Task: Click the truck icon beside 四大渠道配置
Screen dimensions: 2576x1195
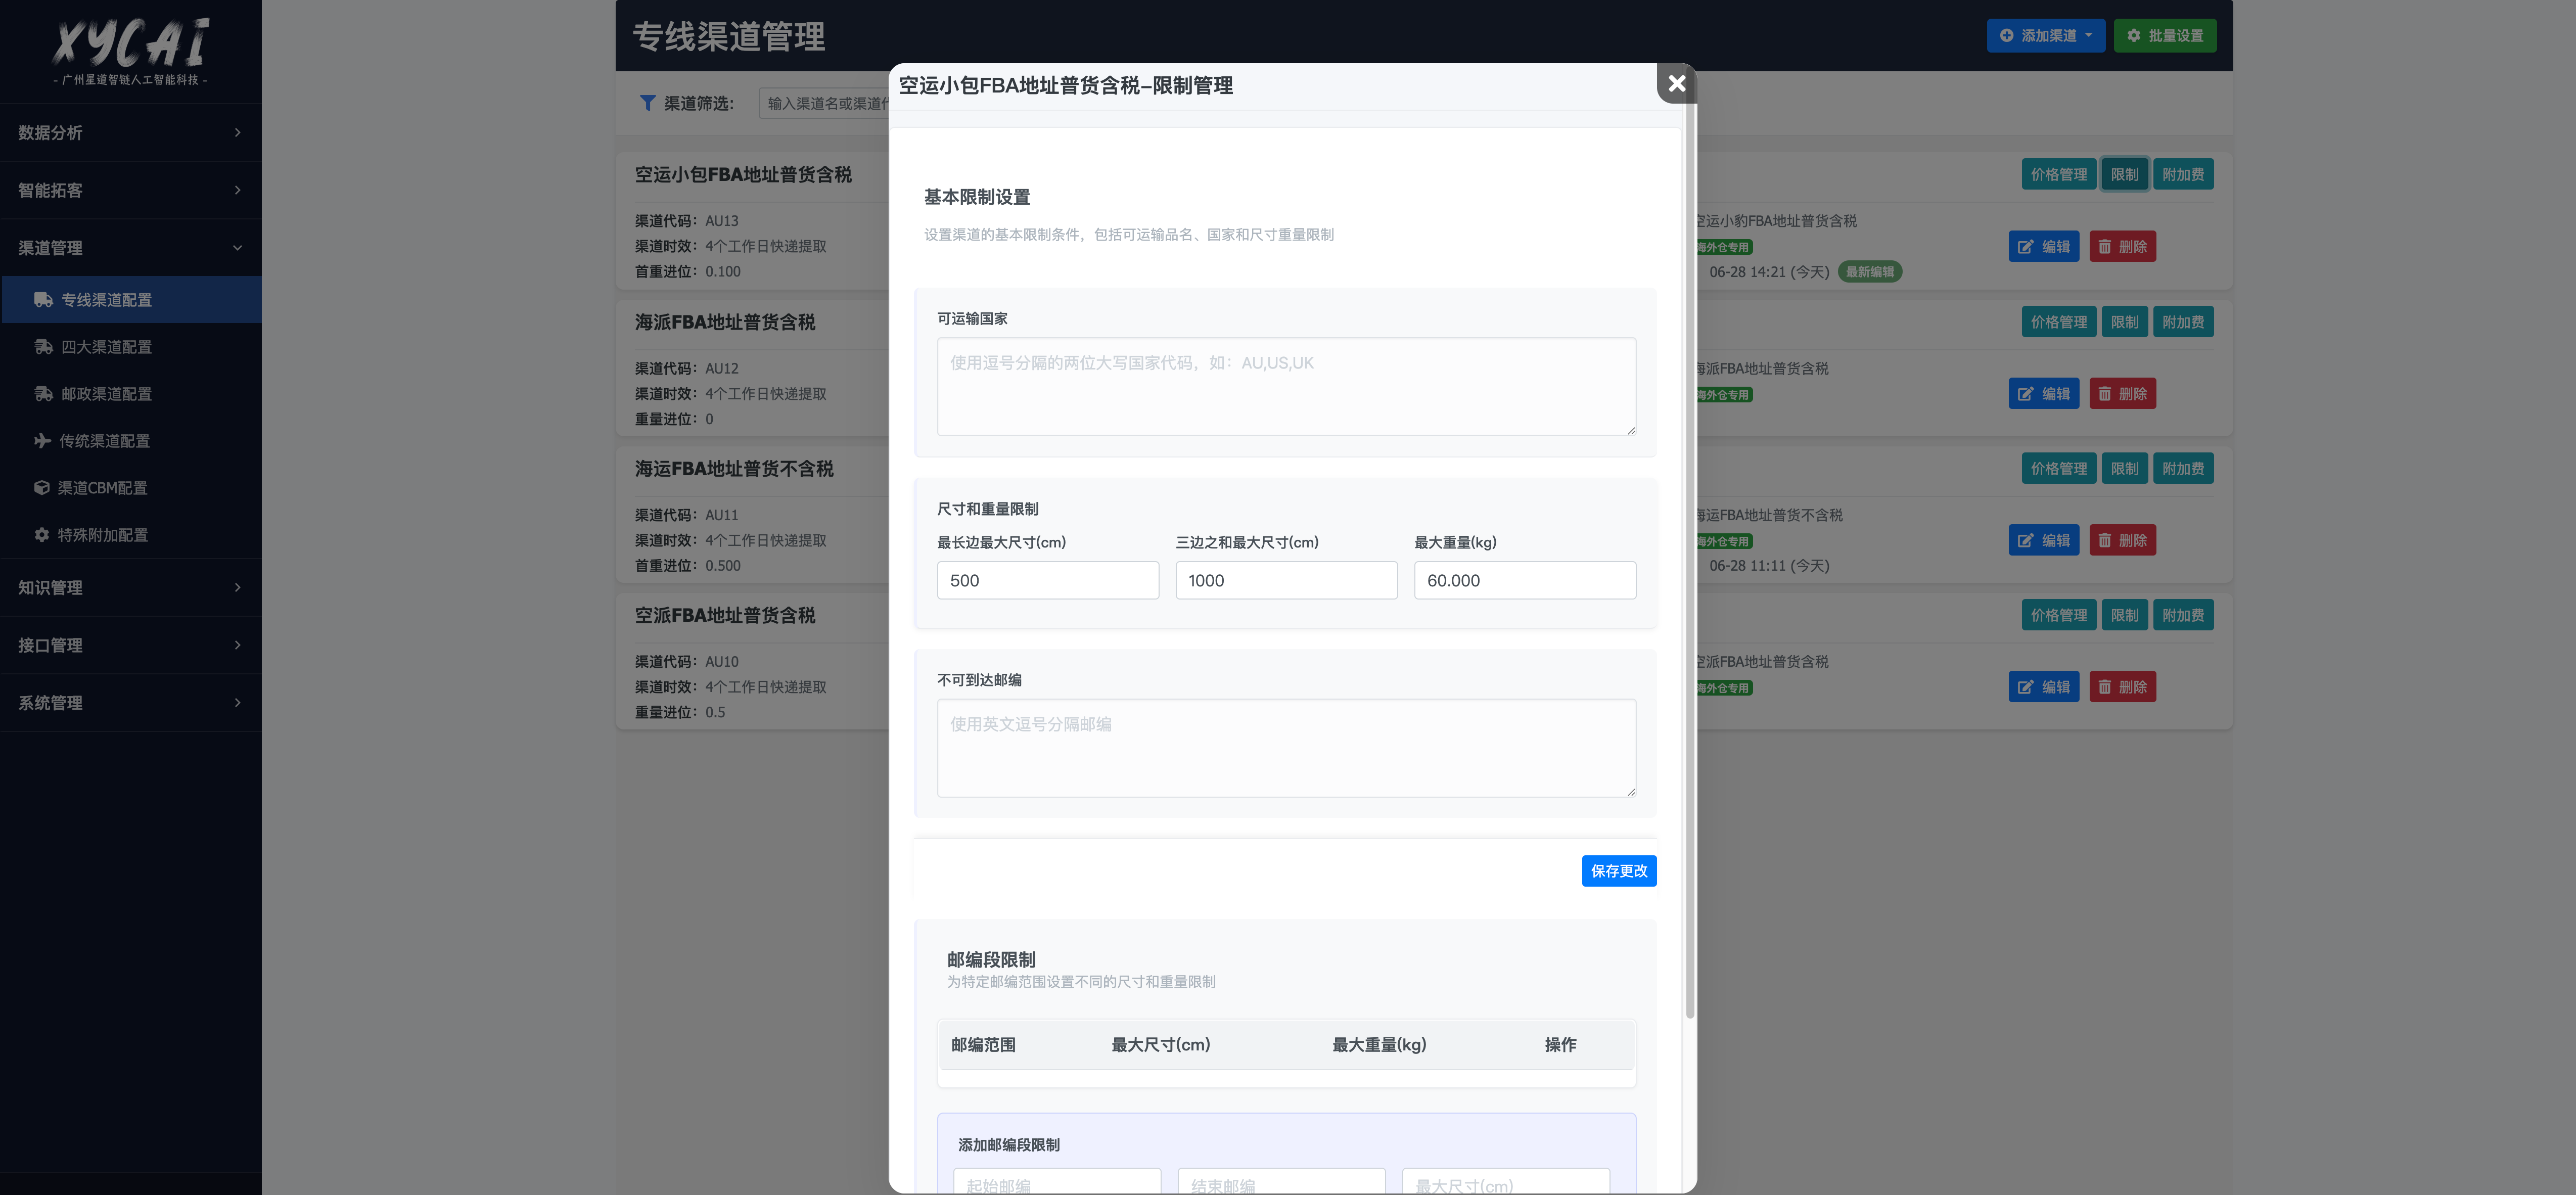Action: click(43, 347)
